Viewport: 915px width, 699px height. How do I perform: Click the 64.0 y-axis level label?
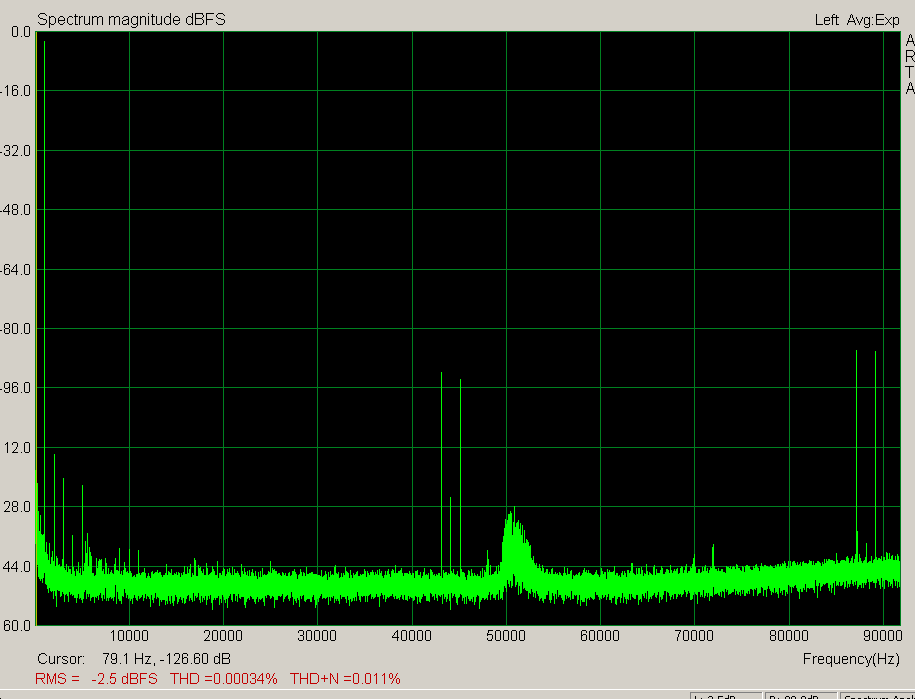pyautogui.click(x=16, y=270)
